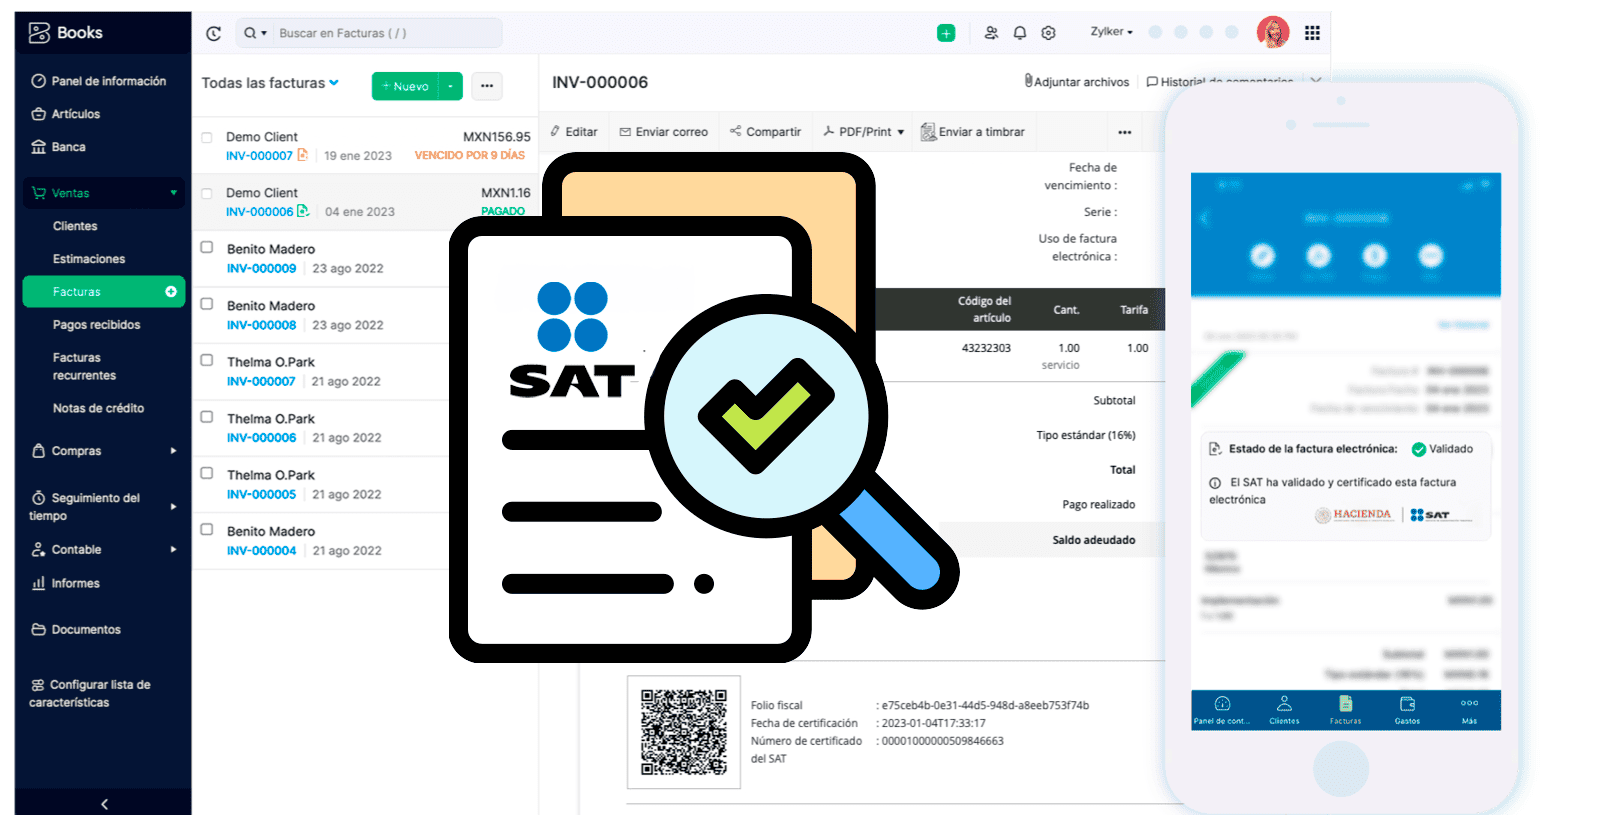Open Panel de información

click(x=99, y=81)
